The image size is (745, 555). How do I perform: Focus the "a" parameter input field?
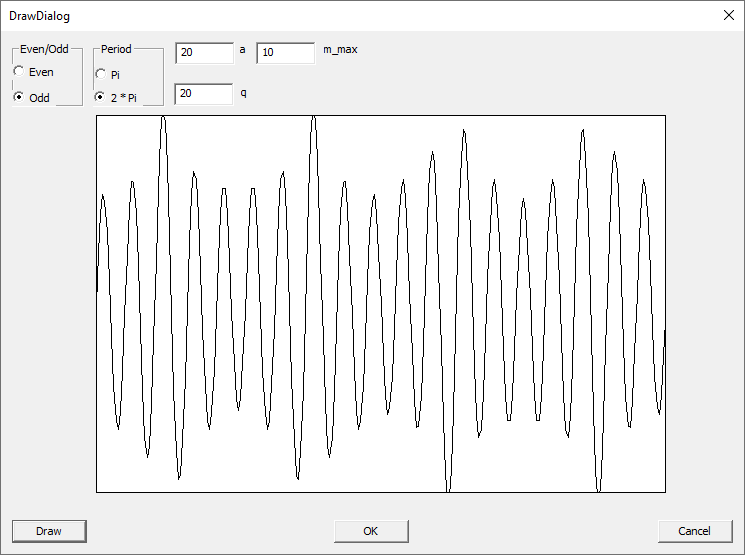coord(204,52)
